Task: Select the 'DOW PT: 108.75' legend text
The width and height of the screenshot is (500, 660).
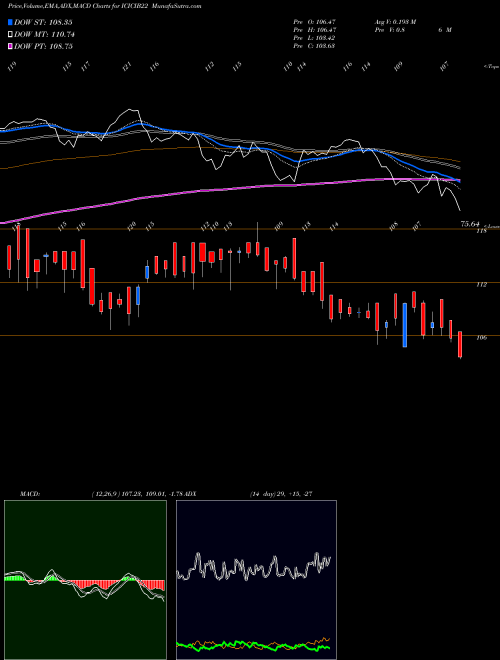Action: [x=43, y=46]
